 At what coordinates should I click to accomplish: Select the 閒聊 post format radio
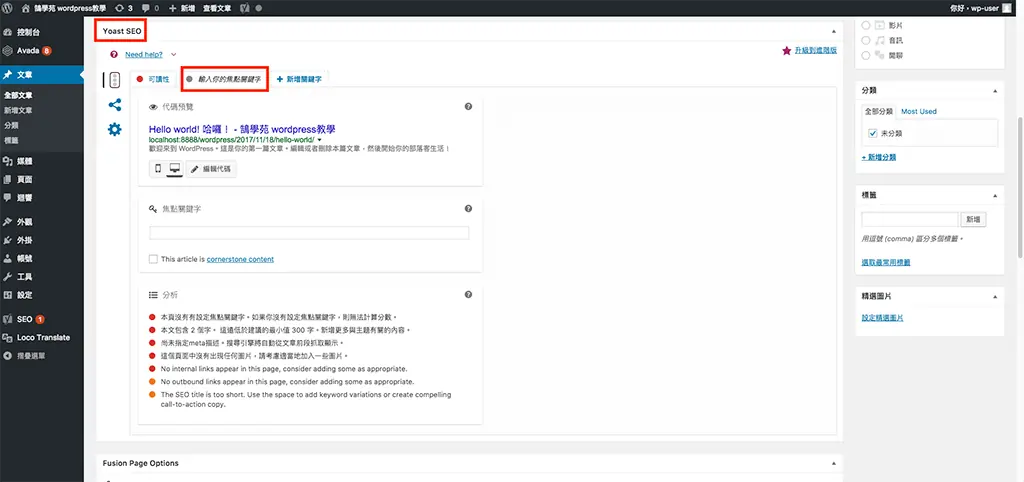point(866,56)
